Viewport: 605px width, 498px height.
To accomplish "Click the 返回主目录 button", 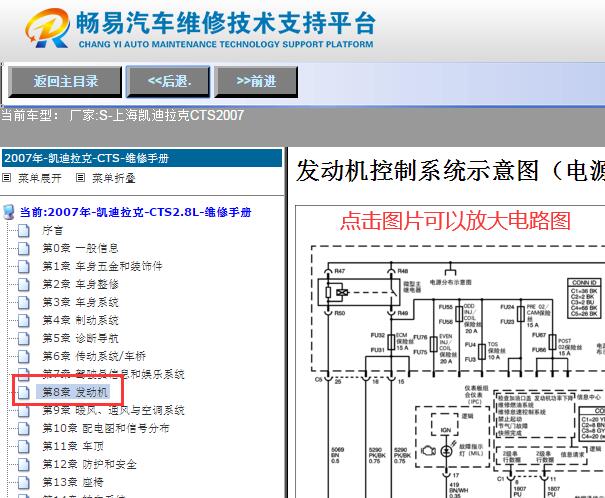I will 65,81.
